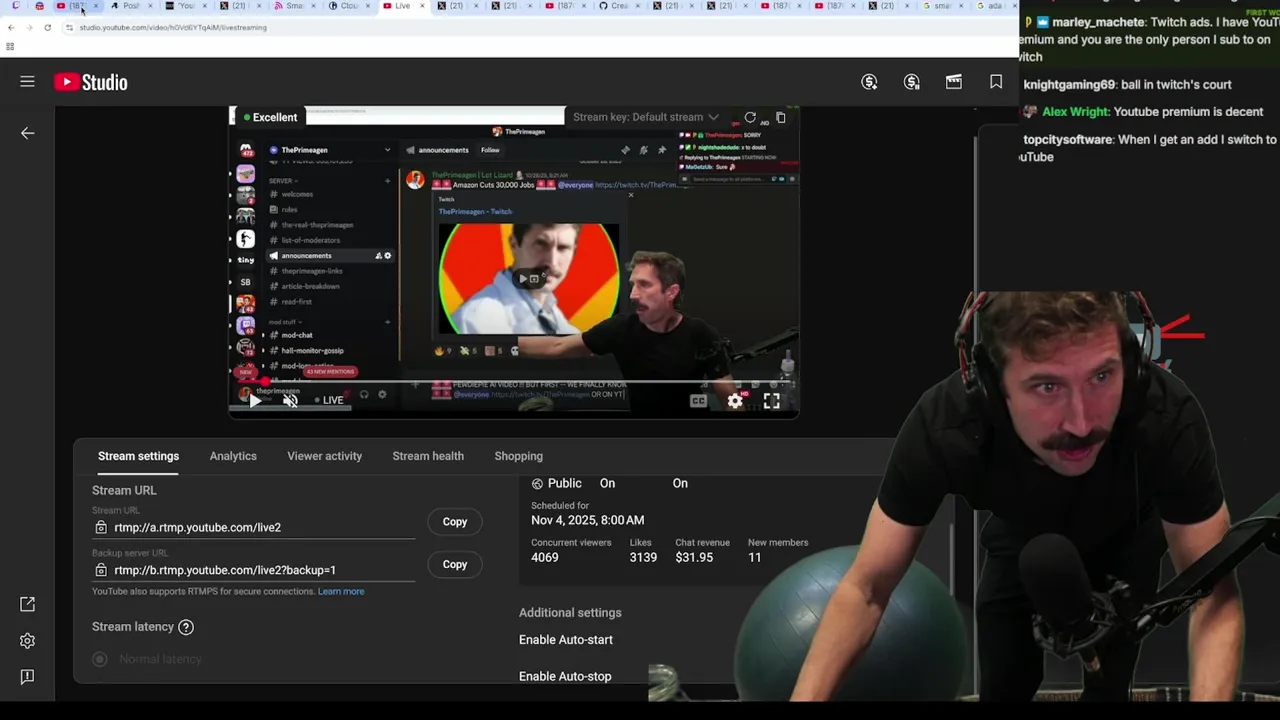Click the bookmark icon in Studio header
This screenshot has height=720, width=1280.
[996, 82]
